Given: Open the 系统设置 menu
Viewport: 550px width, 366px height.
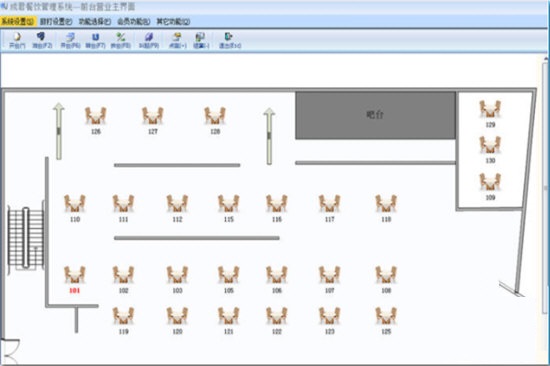Looking at the screenshot, I should [17, 21].
